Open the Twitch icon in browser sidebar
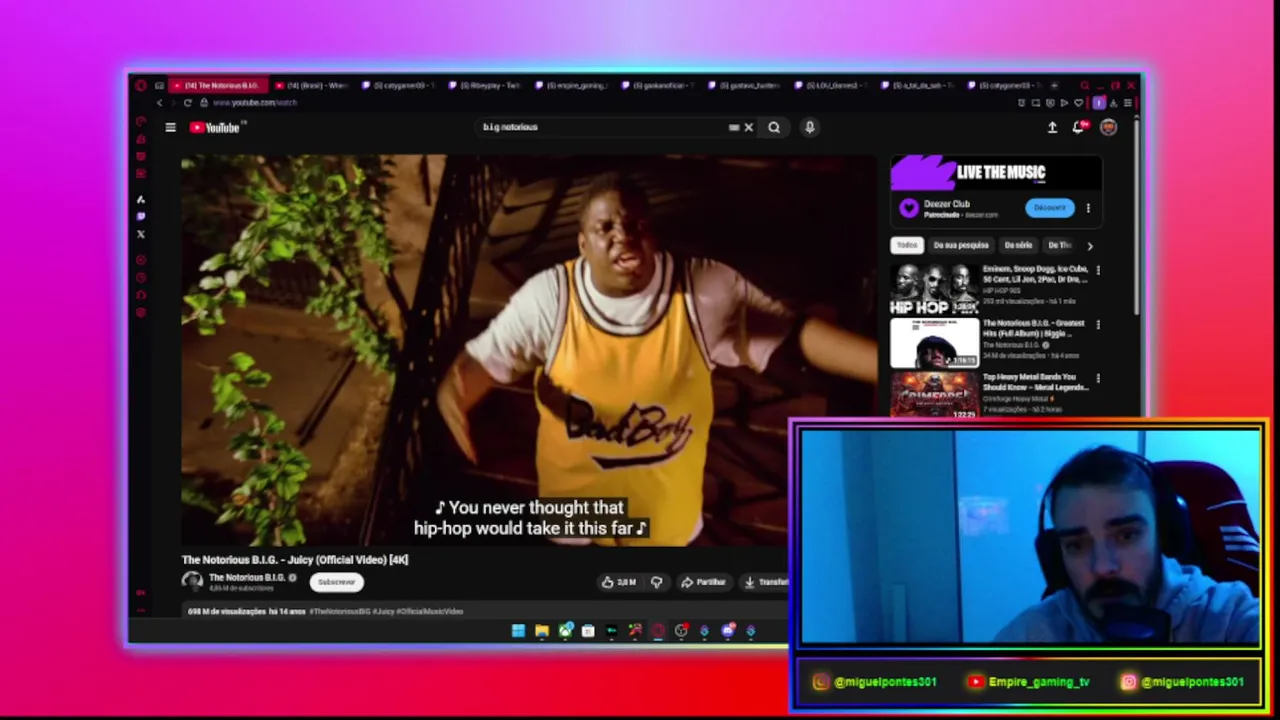Screen dimensions: 1280x720 click(x=141, y=216)
